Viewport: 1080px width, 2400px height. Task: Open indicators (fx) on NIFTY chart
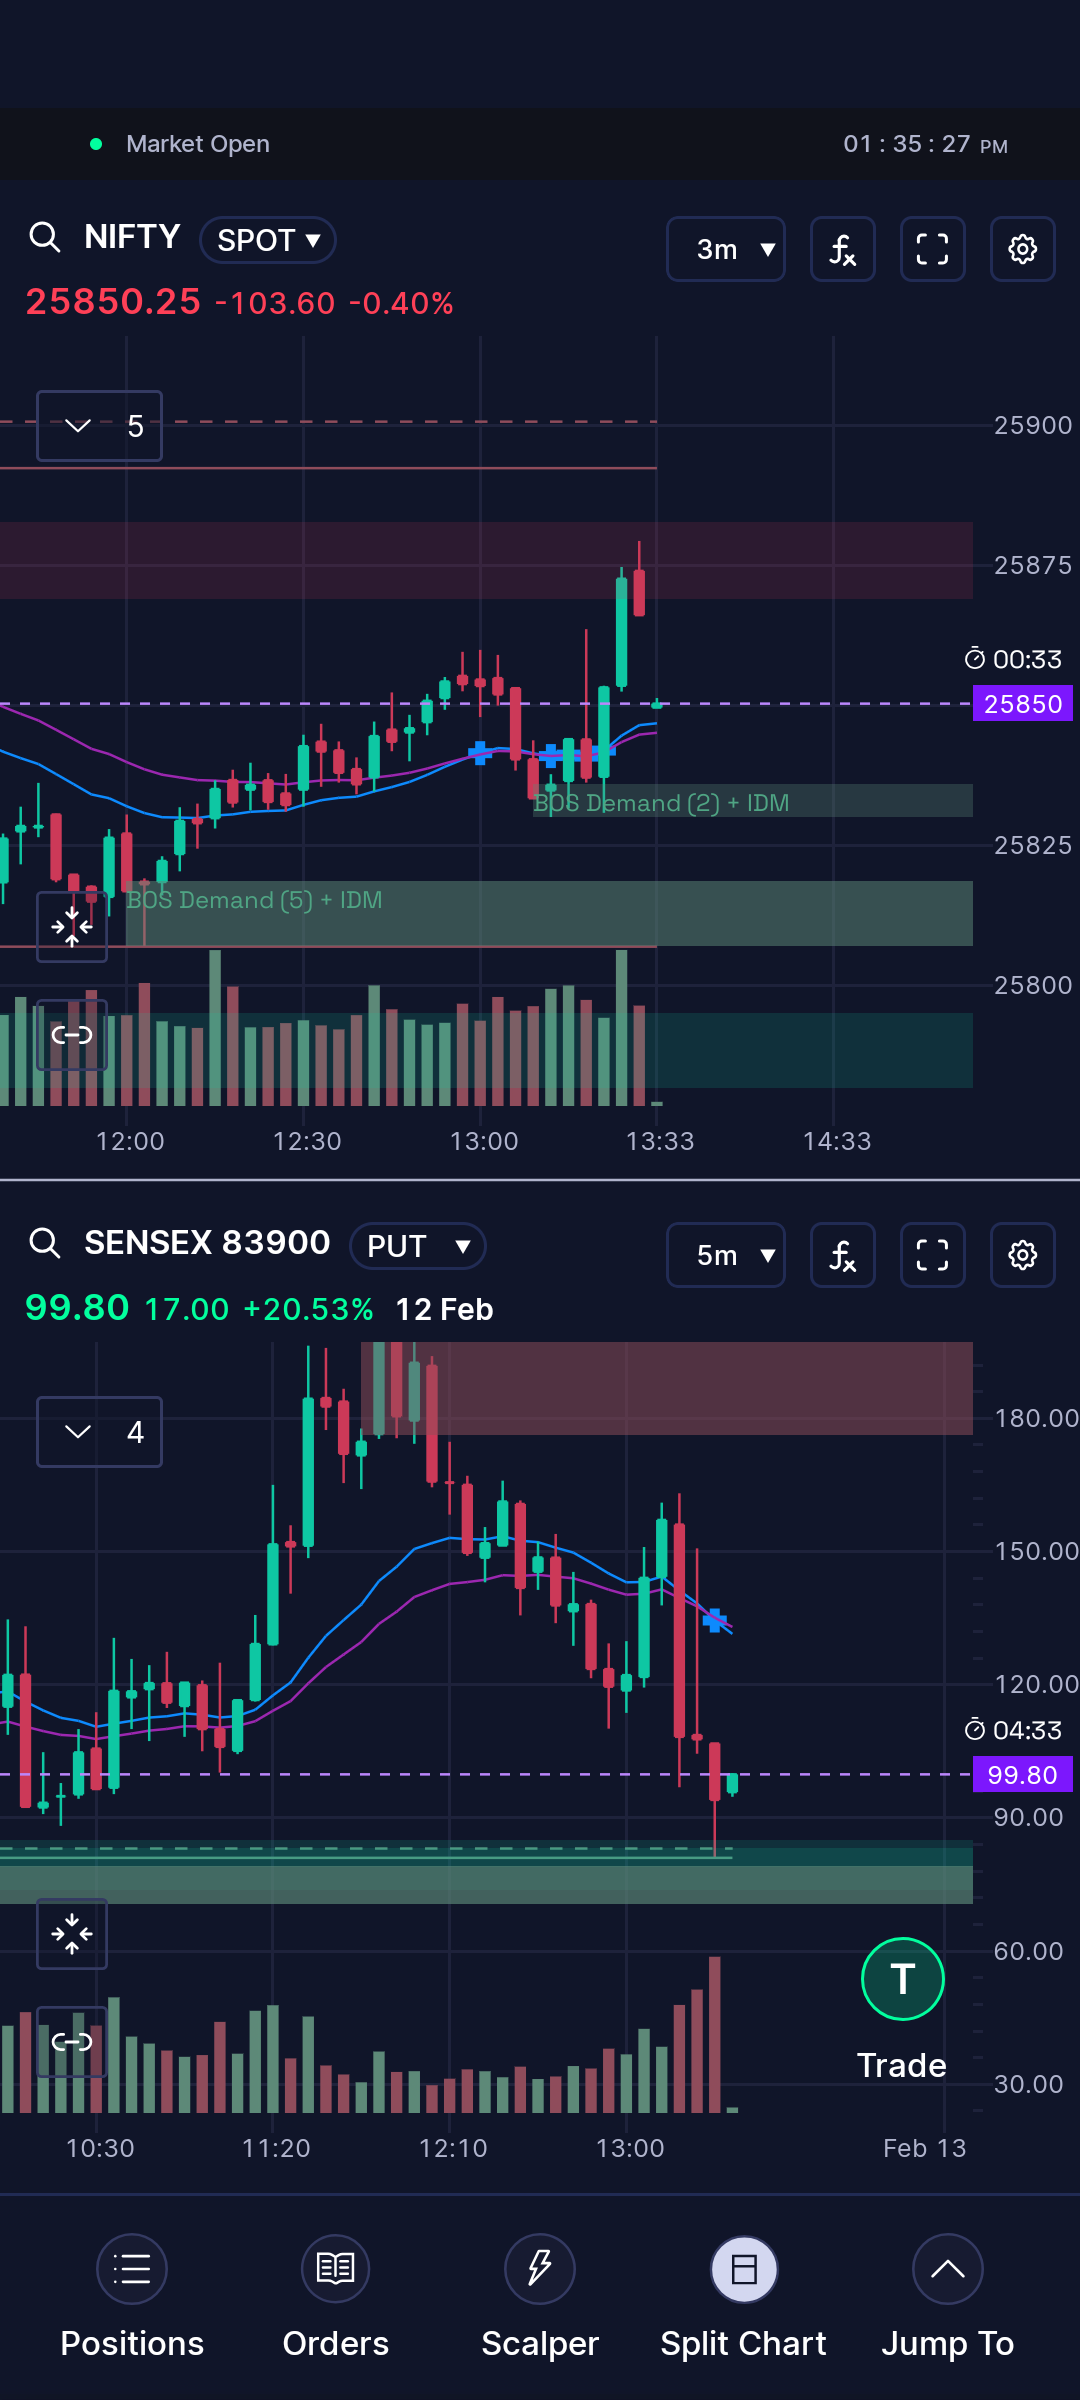(842, 249)
